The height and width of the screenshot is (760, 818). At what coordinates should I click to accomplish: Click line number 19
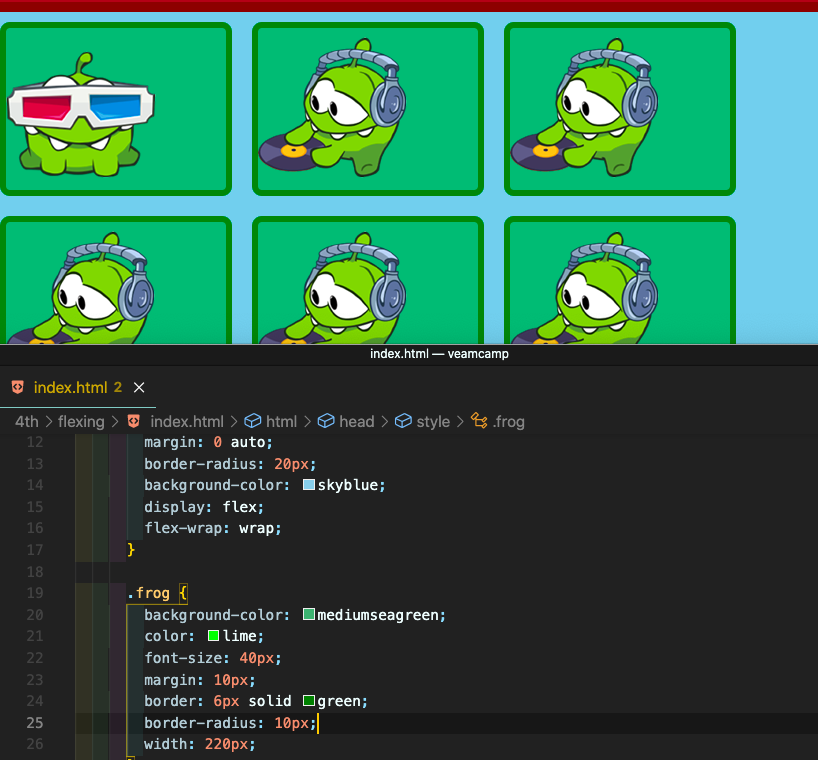click(35, 593)
